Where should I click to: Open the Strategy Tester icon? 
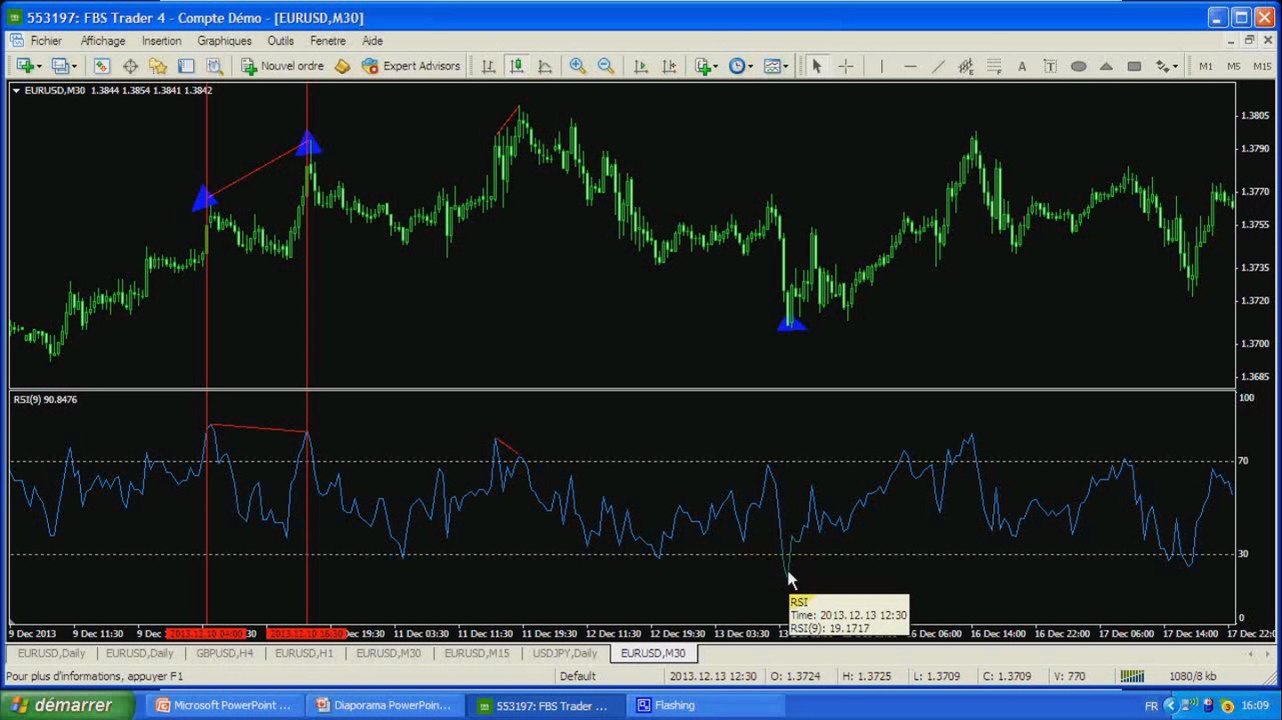214,66
